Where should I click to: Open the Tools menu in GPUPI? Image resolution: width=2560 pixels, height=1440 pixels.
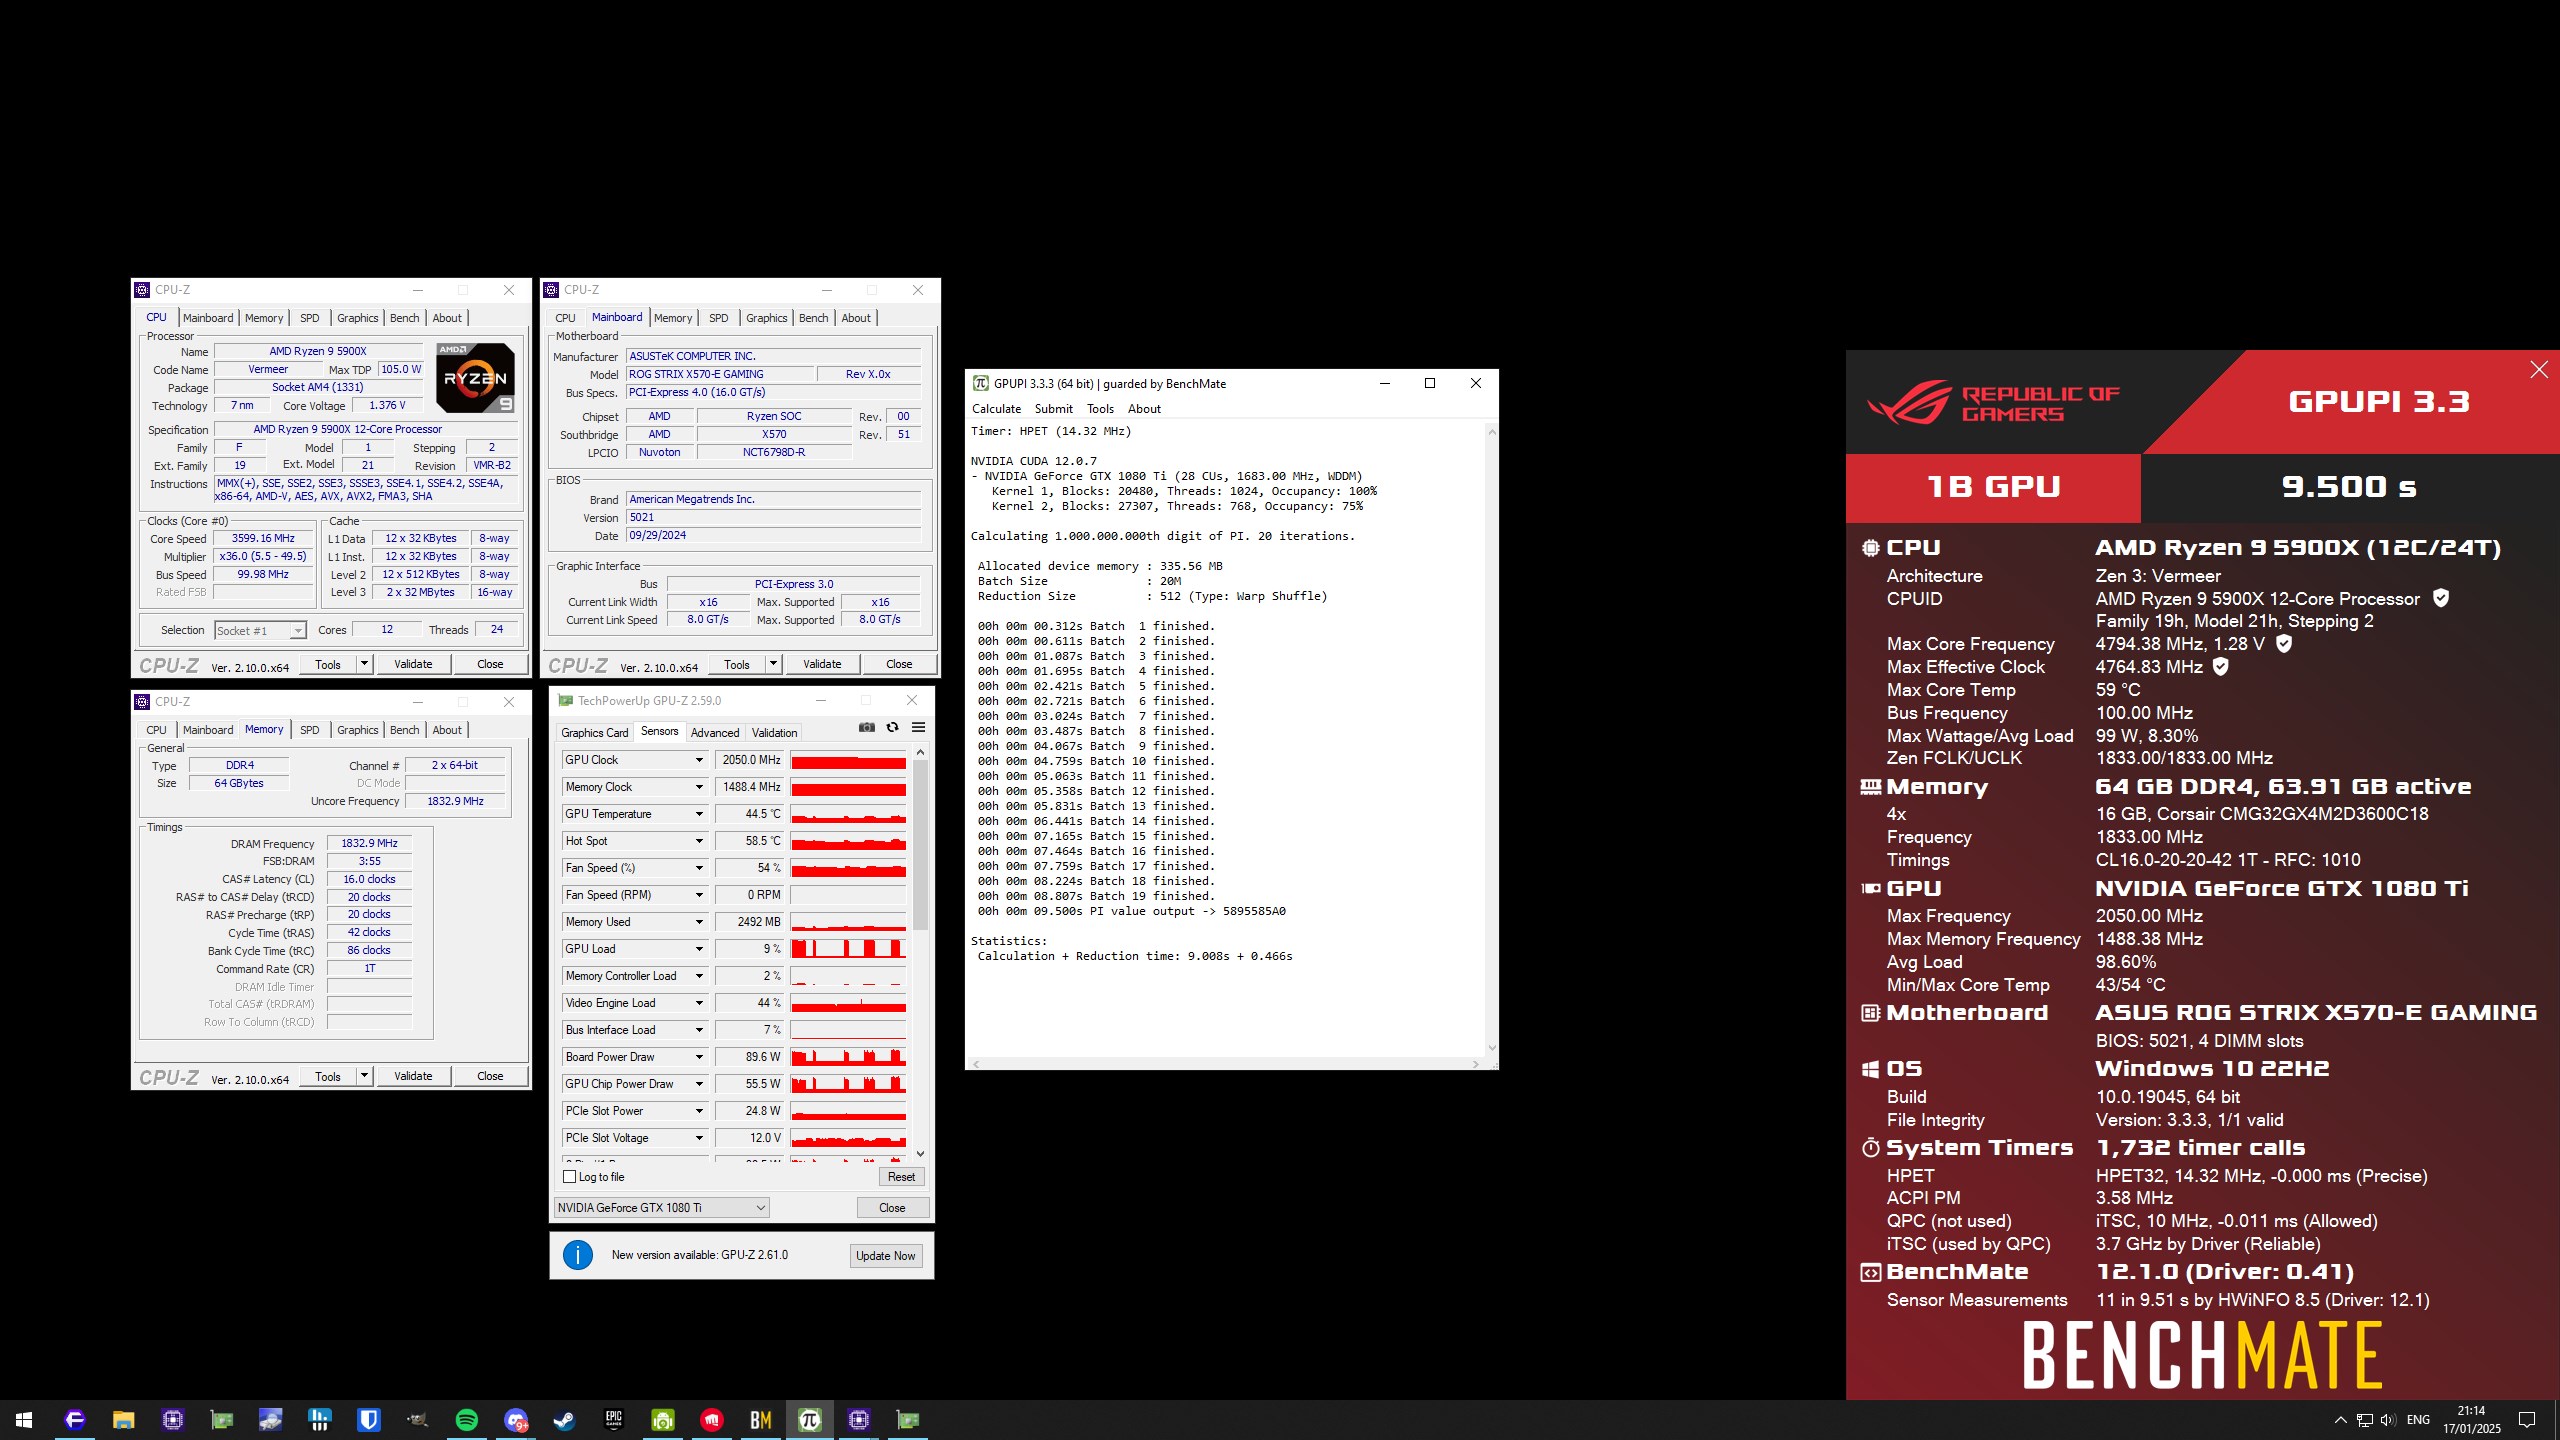1100,409
